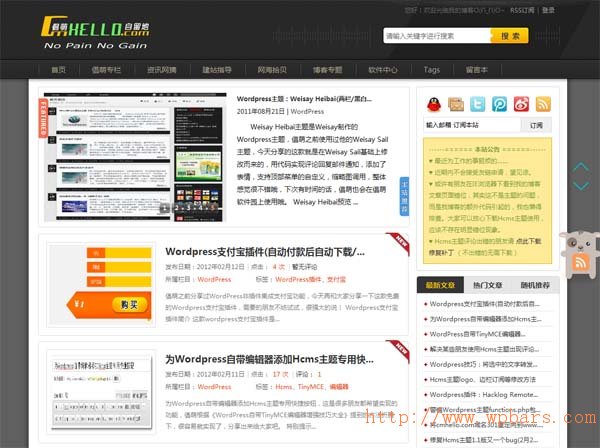Click the mascot holding the RSS icon
This screenshot has width=600, height=448.
(x=580, y=254)
